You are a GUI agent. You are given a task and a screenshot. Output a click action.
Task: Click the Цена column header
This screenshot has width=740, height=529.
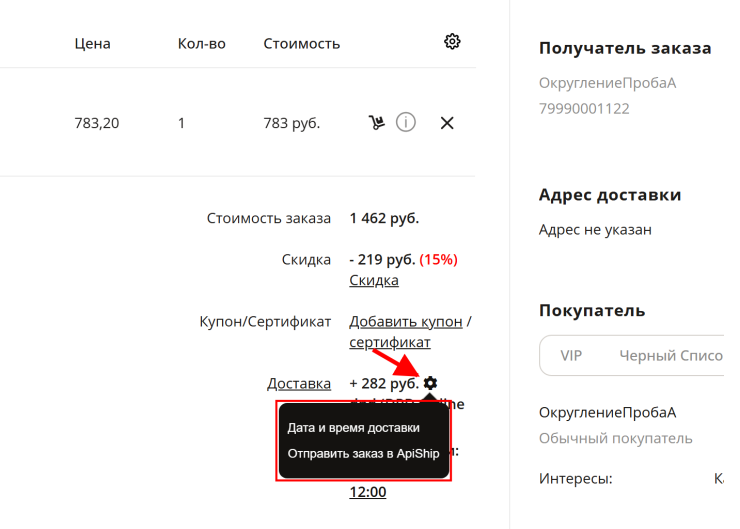pos(92,44)
